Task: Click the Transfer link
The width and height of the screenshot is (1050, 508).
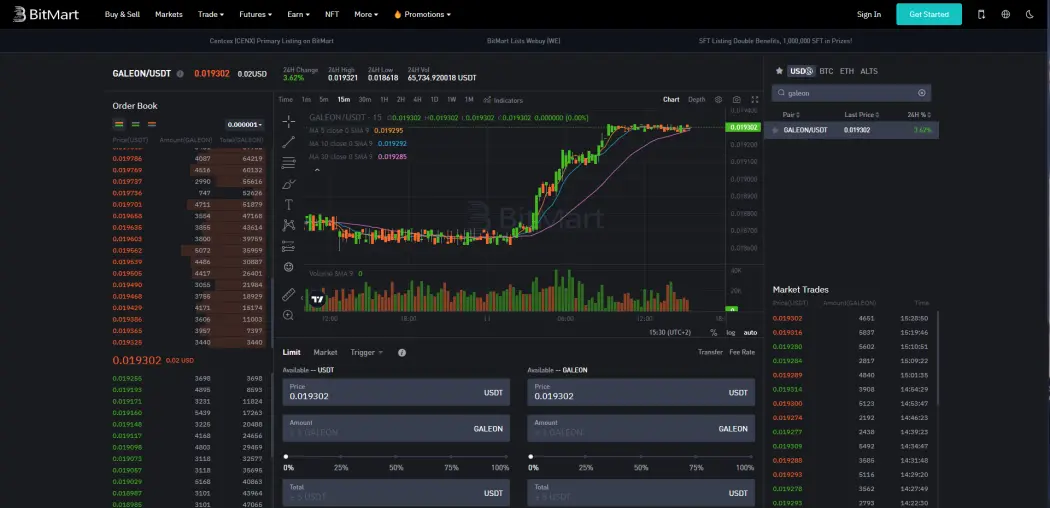Action: tap(710, 352)
